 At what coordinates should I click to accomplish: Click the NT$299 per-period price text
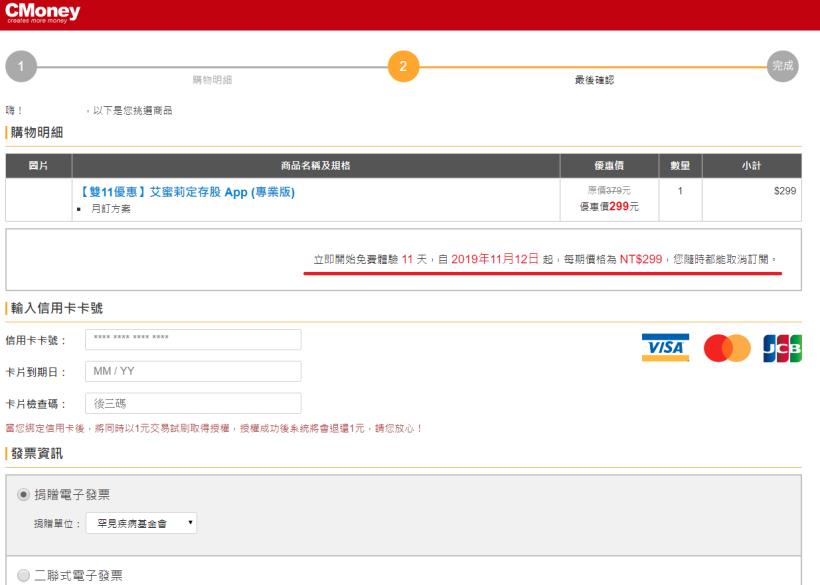[641, 259]
